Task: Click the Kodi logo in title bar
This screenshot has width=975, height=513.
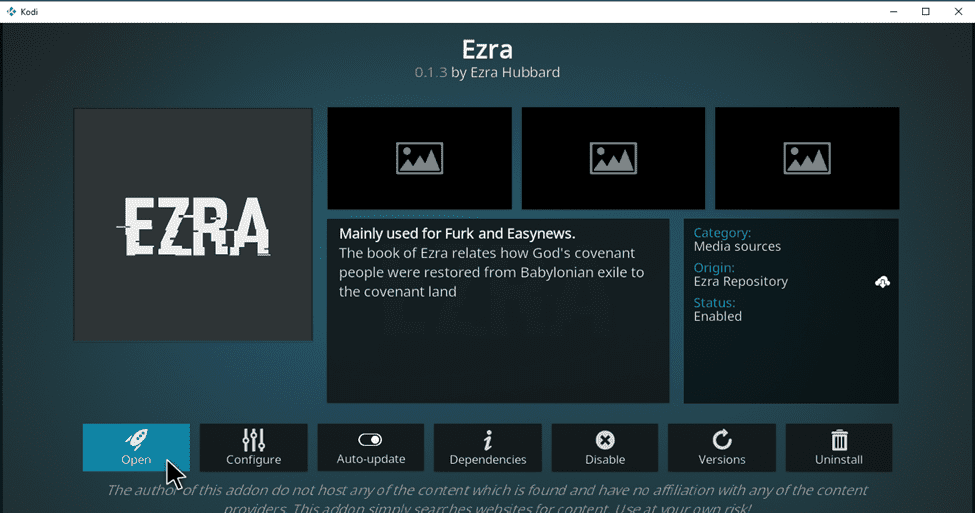Action: point(11,11)
